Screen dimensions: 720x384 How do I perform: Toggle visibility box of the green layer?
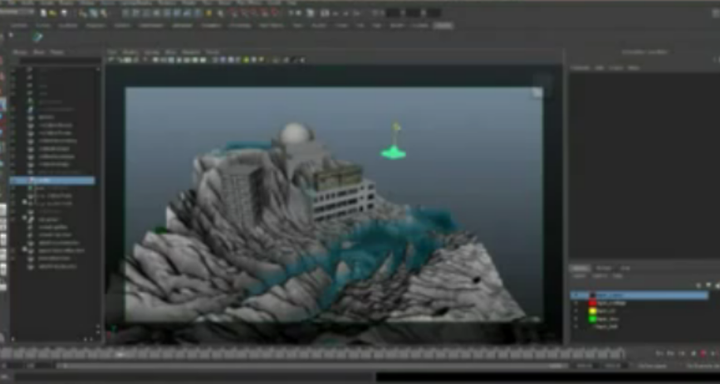pyautogui.click(x=576, y=319)
